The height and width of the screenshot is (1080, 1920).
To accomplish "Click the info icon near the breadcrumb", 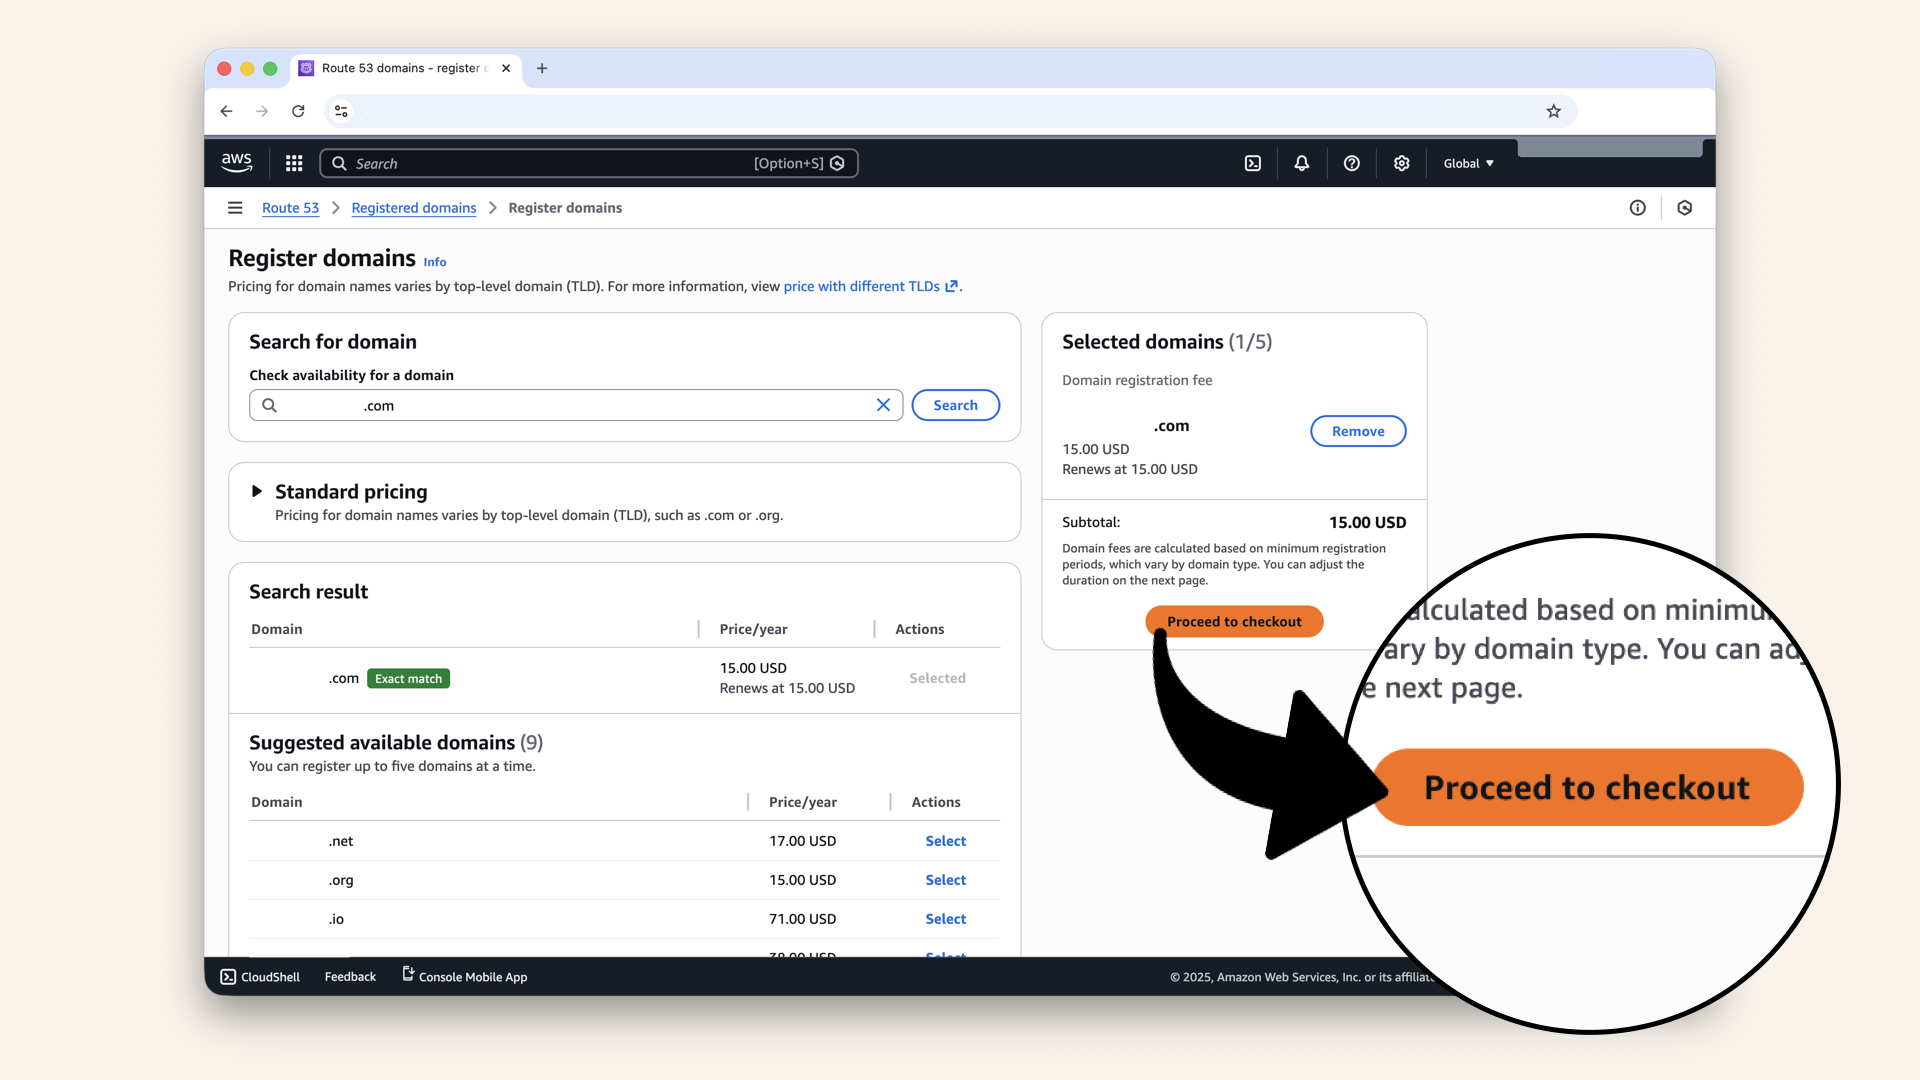I will point(1638,207).
